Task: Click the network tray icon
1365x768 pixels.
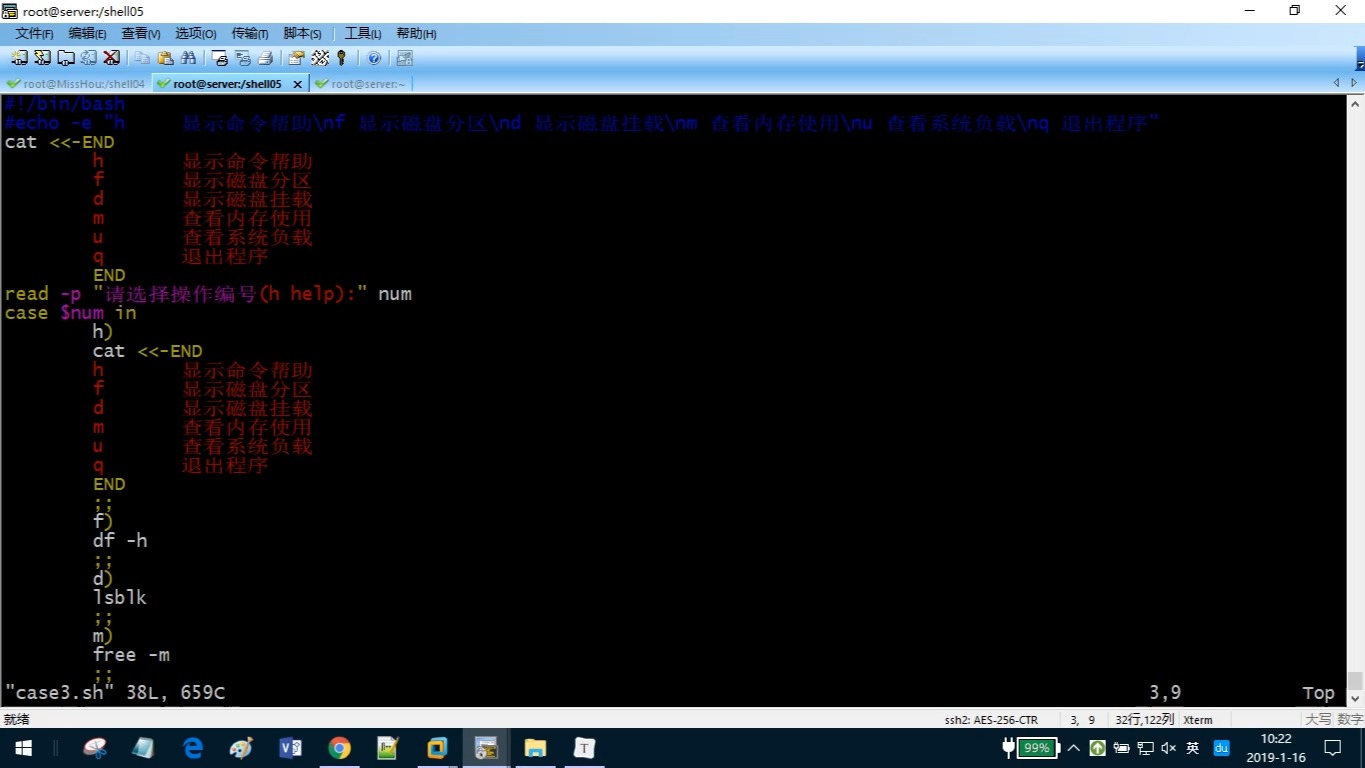Action: (x=1145, y=748)
